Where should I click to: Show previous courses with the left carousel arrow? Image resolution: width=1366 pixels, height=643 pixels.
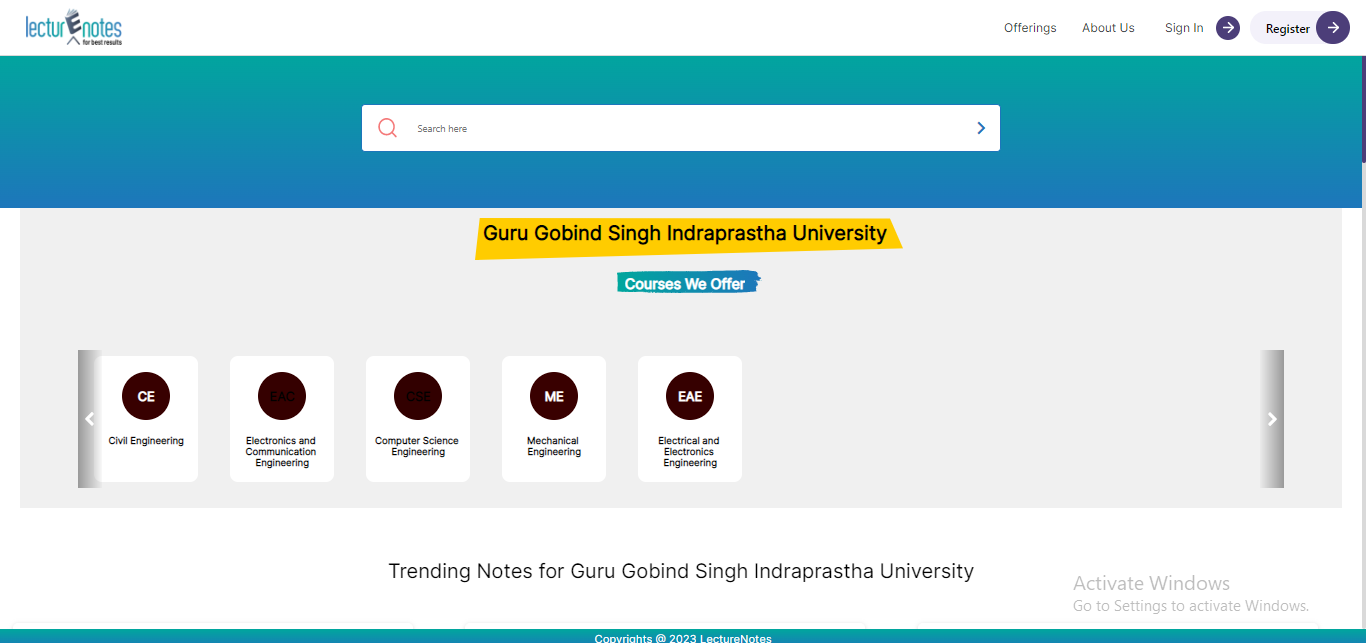(90, 419)
